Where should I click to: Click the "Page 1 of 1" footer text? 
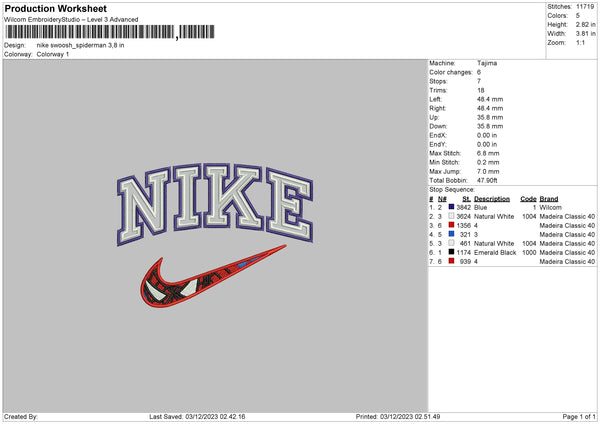[579, 416]
